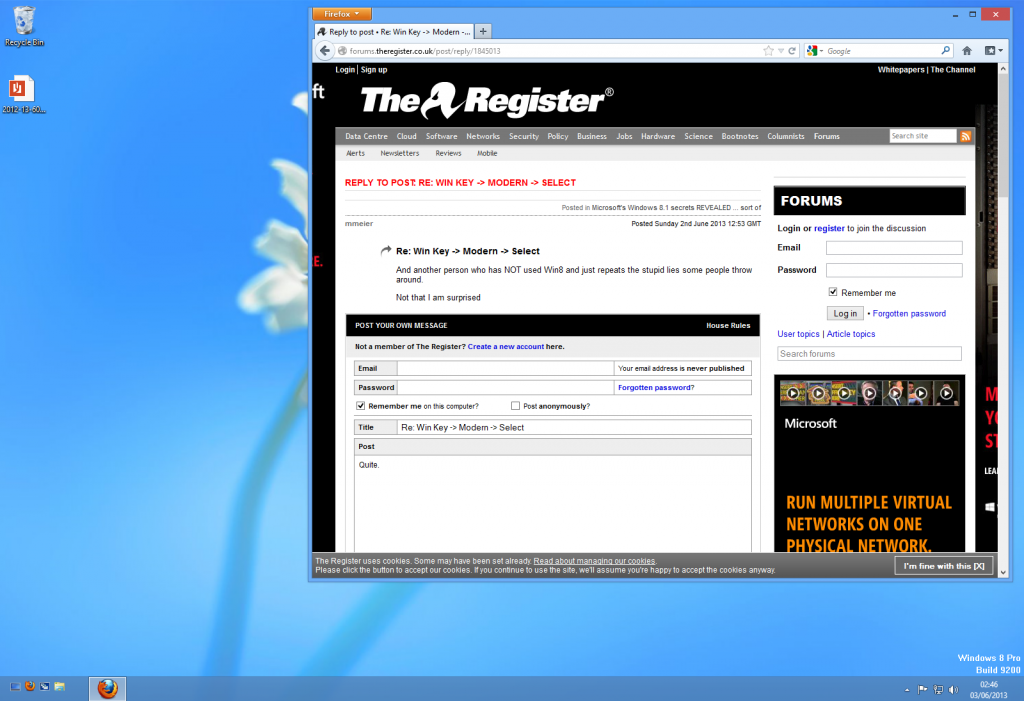Focus the Title field of the reply
Viewport: 1024px width, 701px height.
574,427
